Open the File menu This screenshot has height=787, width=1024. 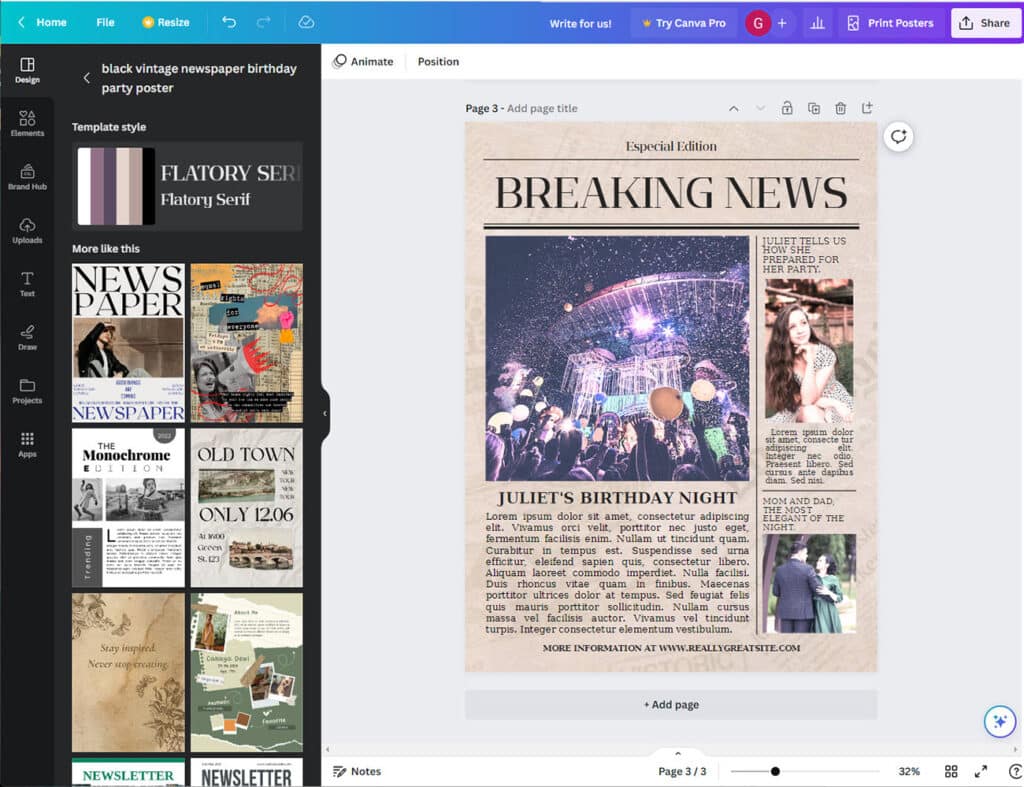click(x=105, y=22)
